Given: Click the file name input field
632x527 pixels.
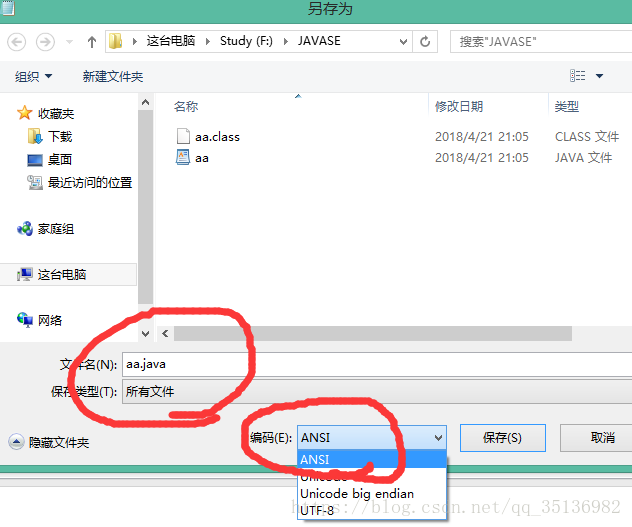Looking at the screenshot, I should (x=377, y=365).
